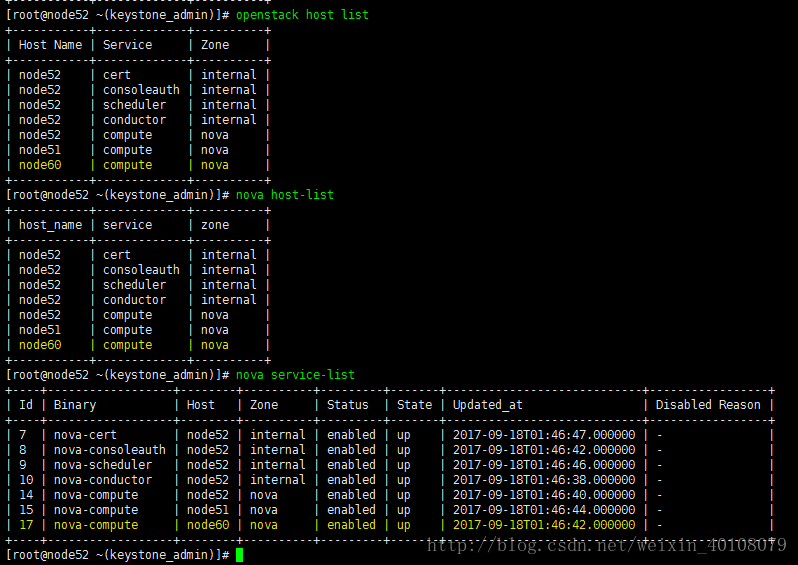Click 'nova-conductor' in the Binary column
Image resolution: width=798 pixels, height=565 pixels.
[x=103, y=480]
